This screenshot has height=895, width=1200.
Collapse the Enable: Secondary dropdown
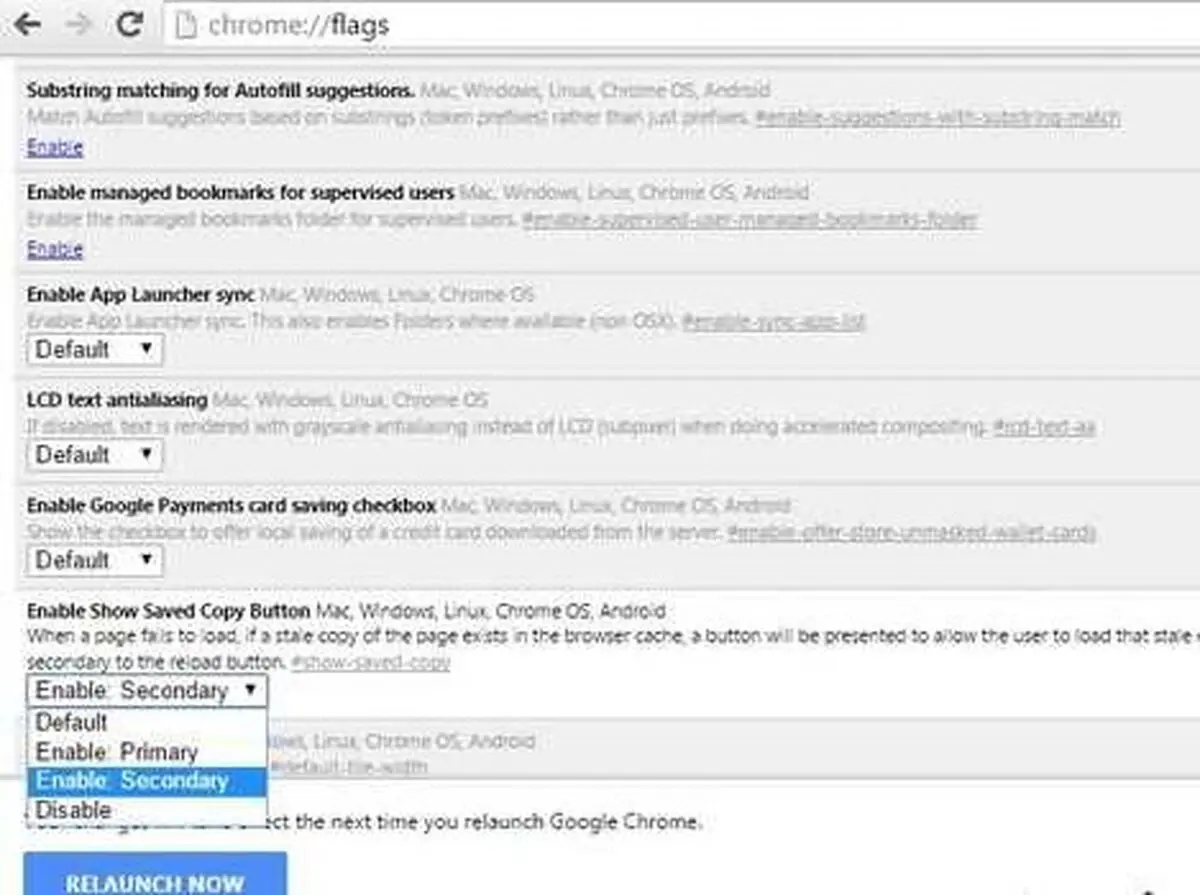click(x=147, y=690)
